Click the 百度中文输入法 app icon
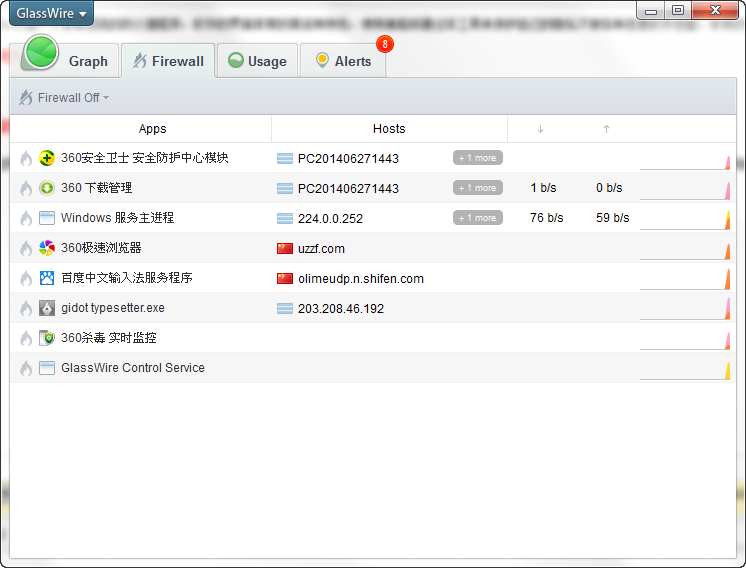Image resolution: width=746 pixels, height=568 pixels. click(x=47, y=278)
